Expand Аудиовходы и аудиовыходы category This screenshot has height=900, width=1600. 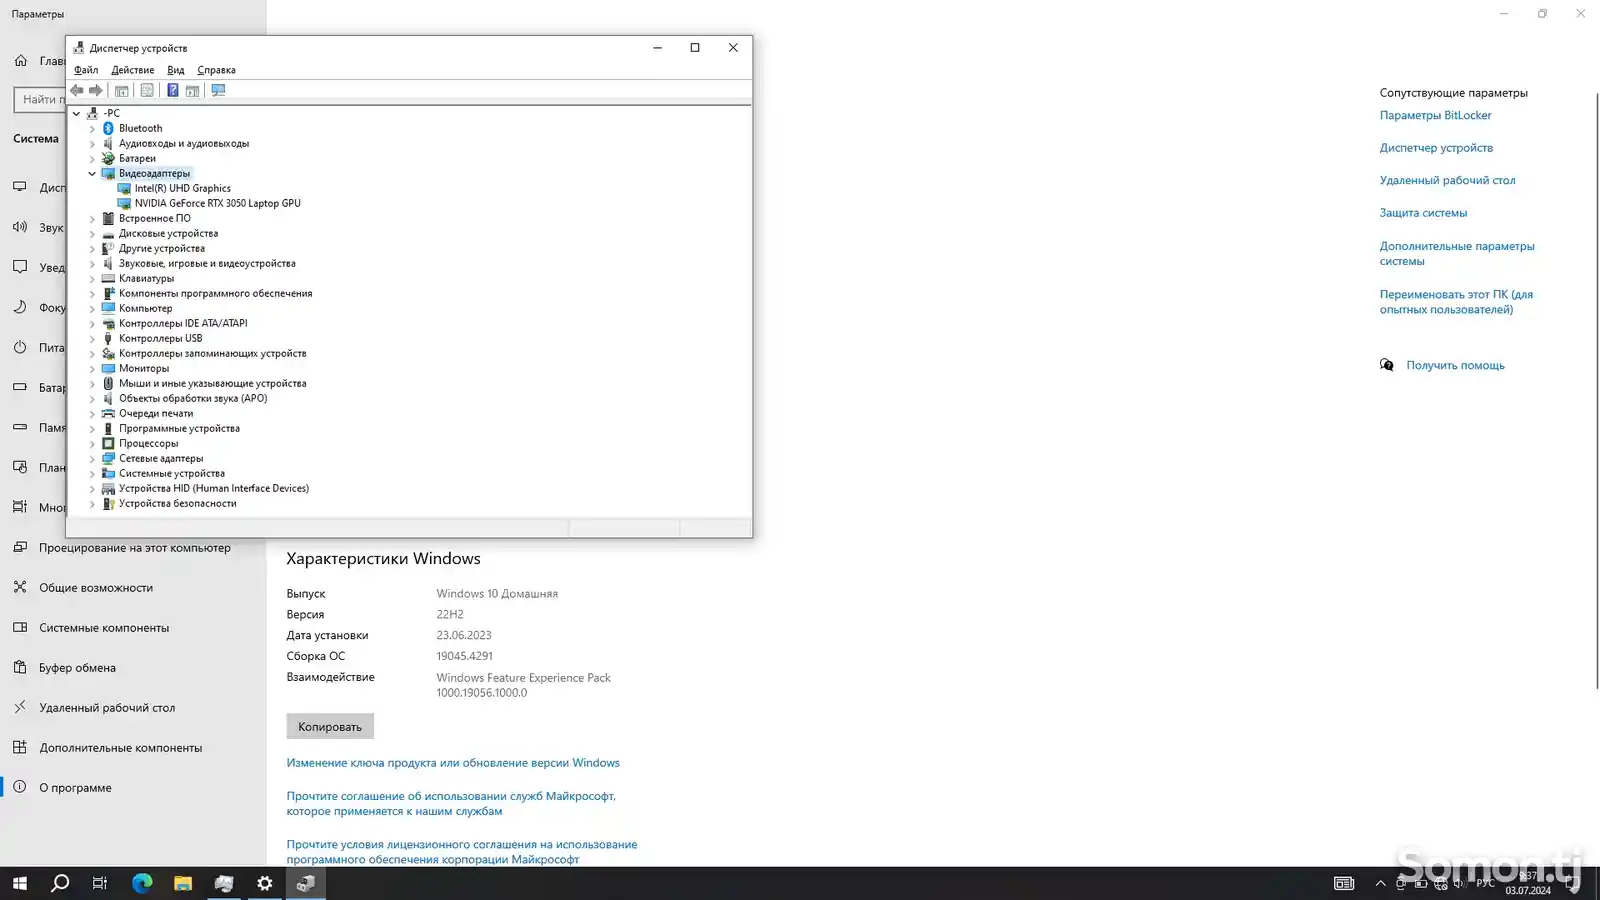[x=92, y=143]
